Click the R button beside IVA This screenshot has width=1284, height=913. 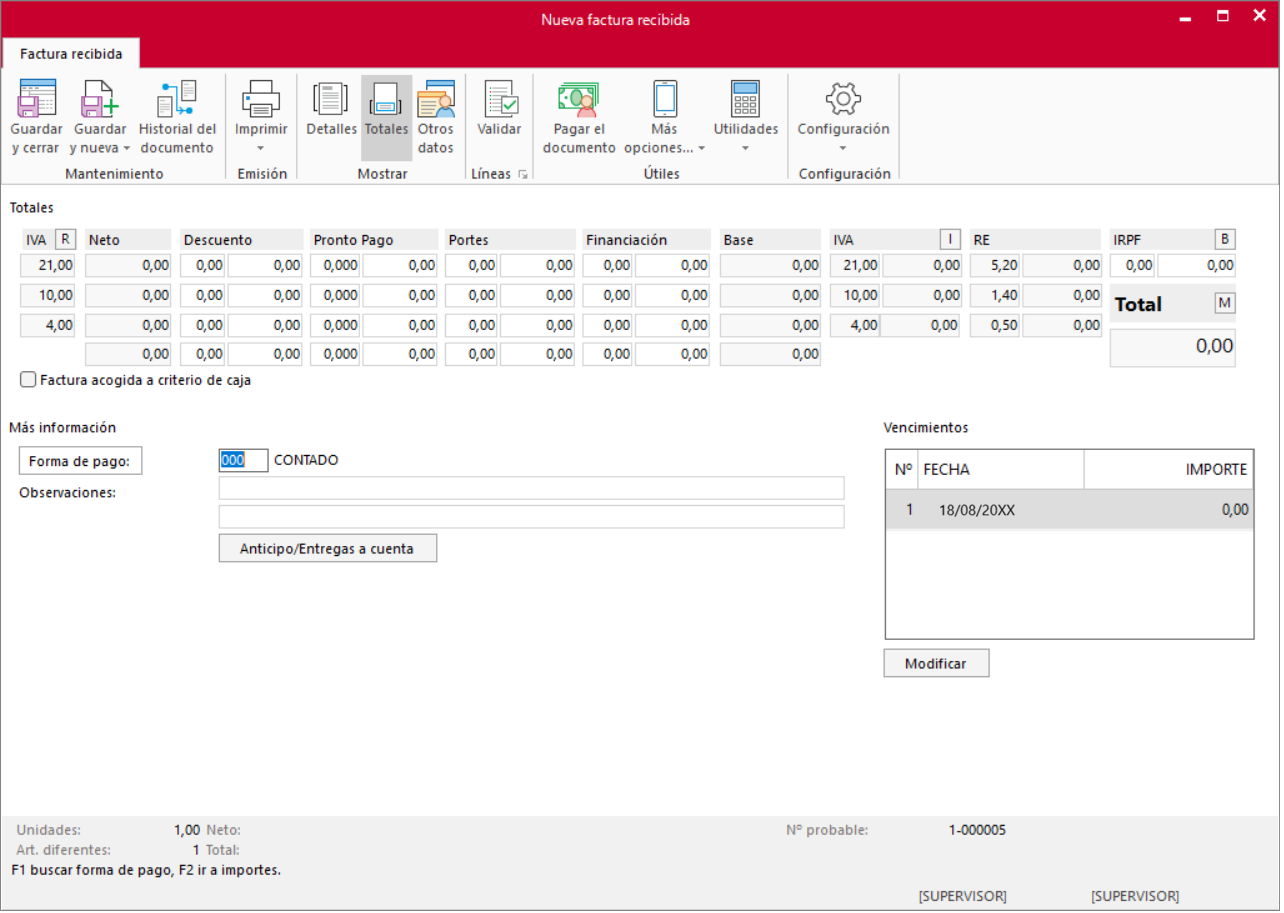pyautogui.click(x=65, y=239)
